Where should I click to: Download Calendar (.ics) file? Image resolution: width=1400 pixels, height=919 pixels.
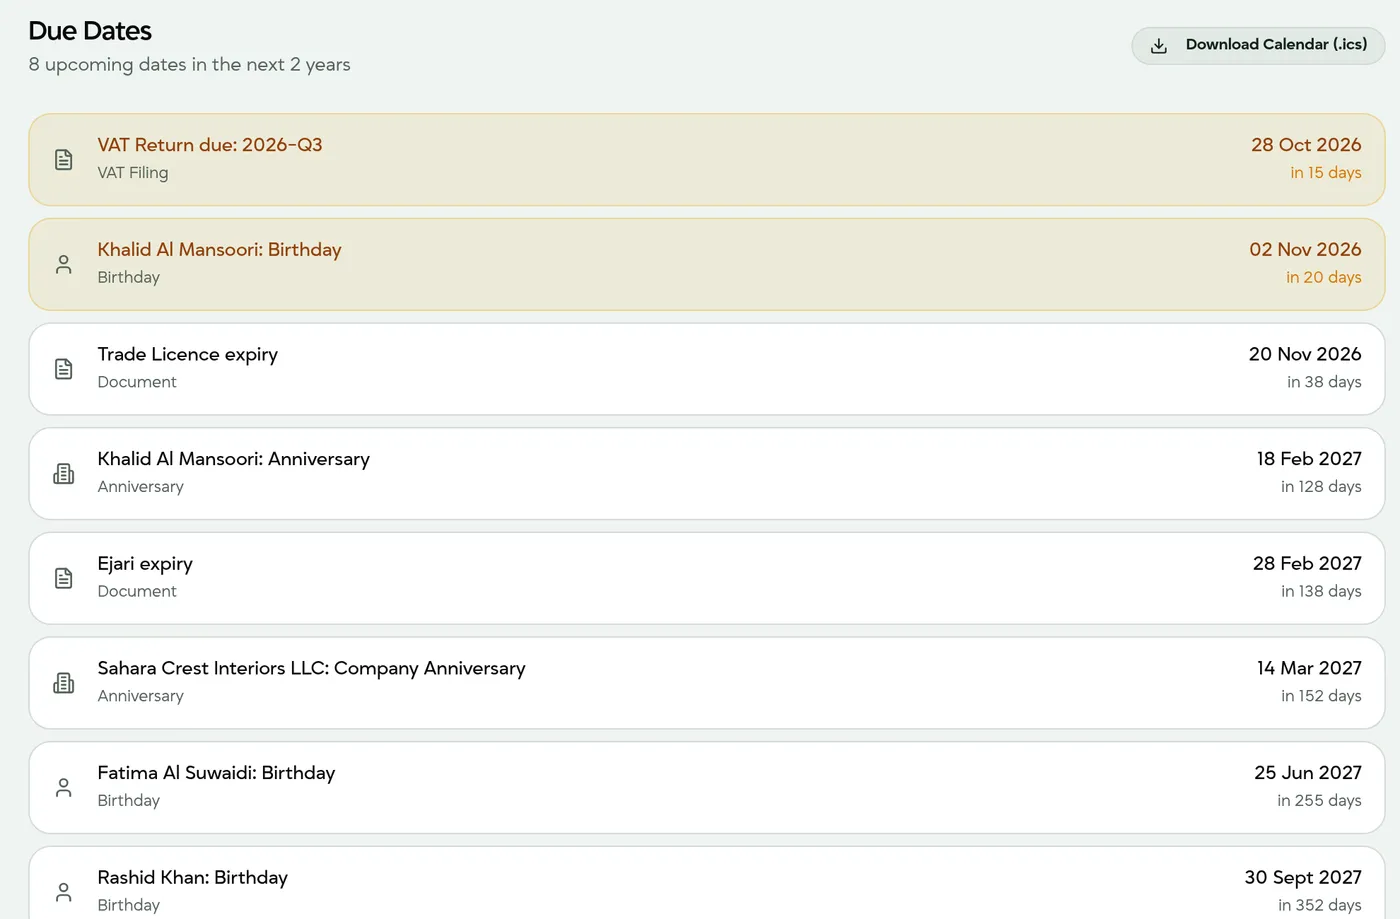click(x=1258, y=45)
